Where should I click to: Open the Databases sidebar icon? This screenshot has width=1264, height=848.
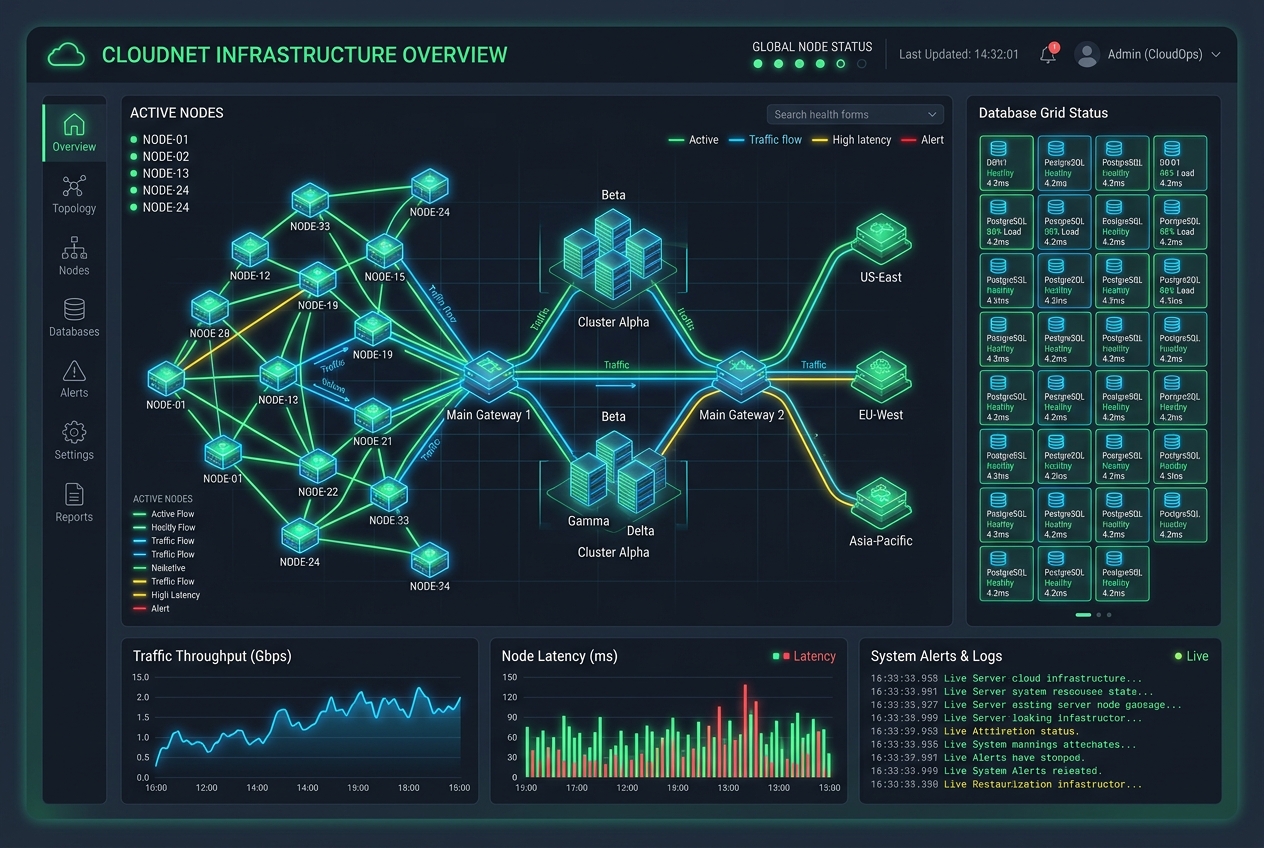pyautogui.click(x=74, y=309)
